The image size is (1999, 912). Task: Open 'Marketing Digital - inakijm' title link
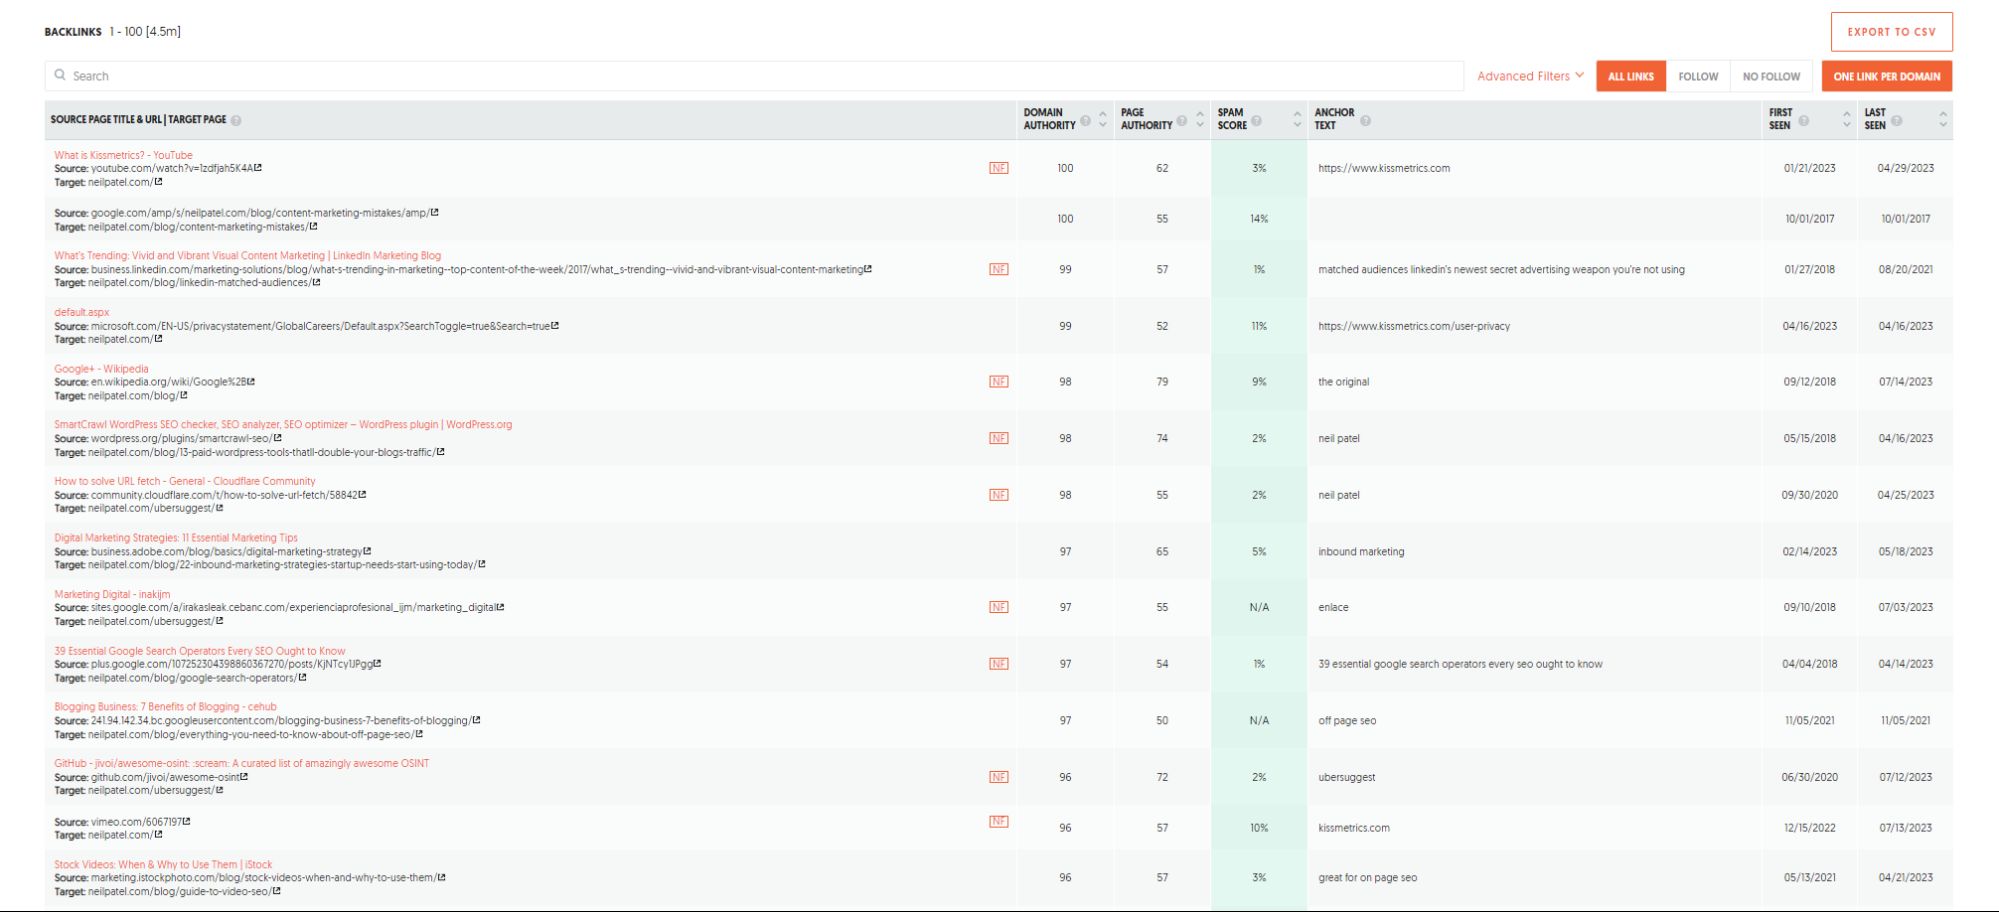click(x=112, y=594)
